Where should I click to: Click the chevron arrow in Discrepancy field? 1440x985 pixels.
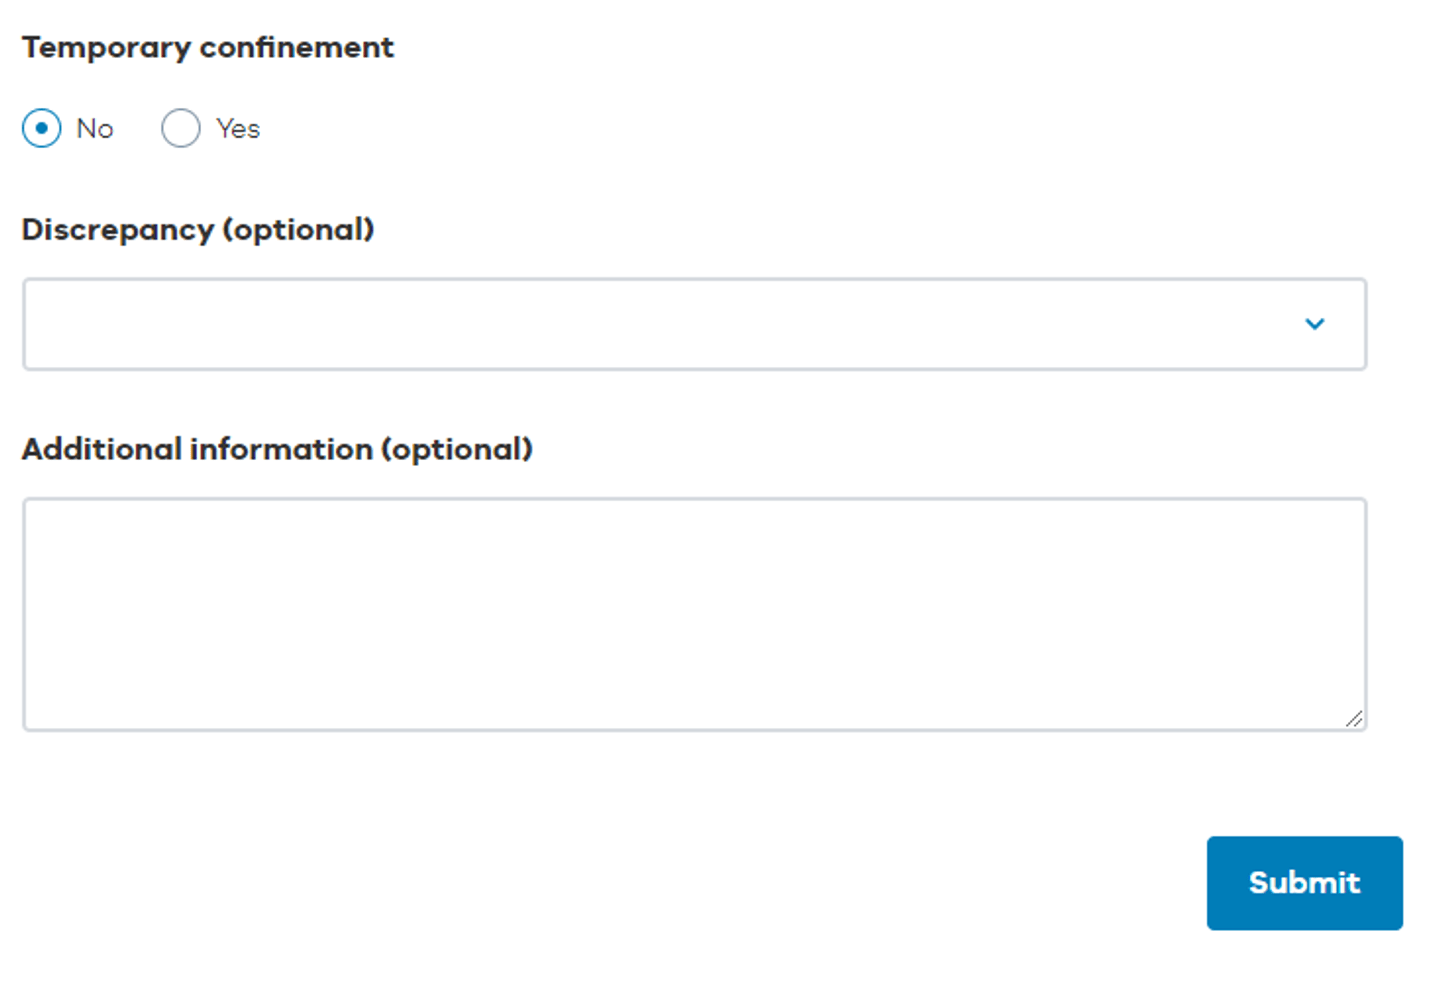tap(1314, 324)
